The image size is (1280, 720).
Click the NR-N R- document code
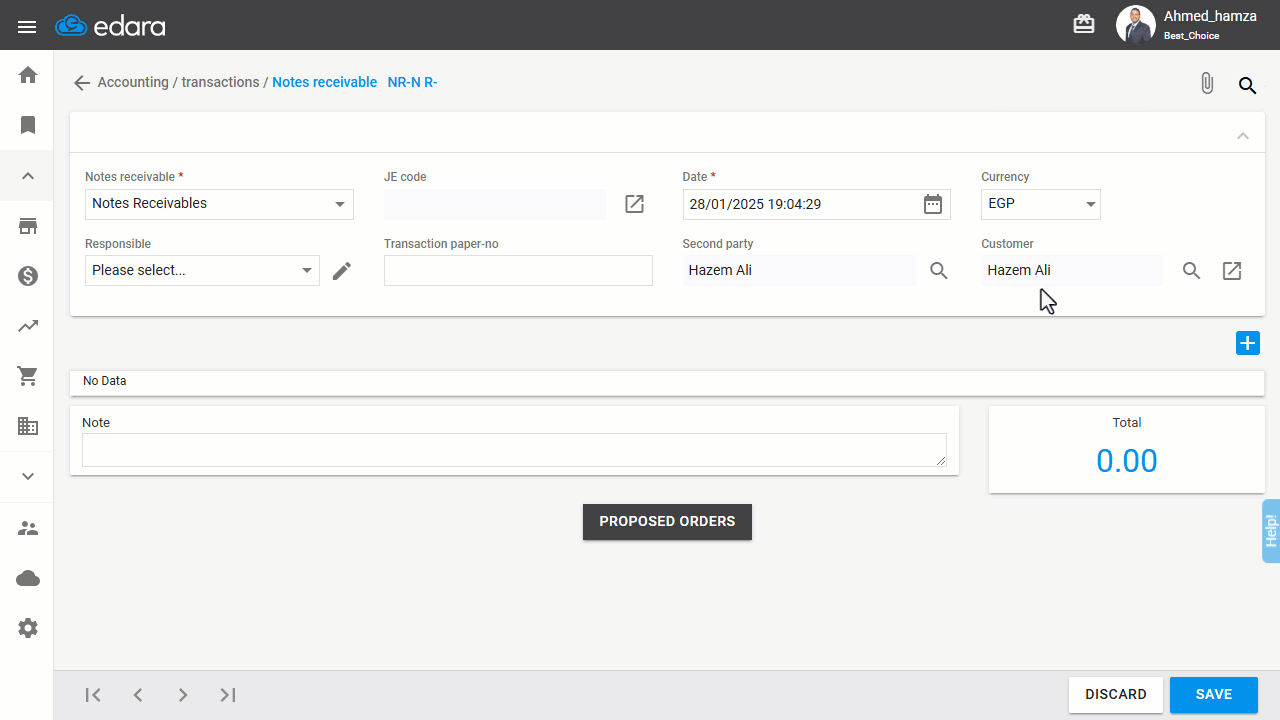point(413,82)
